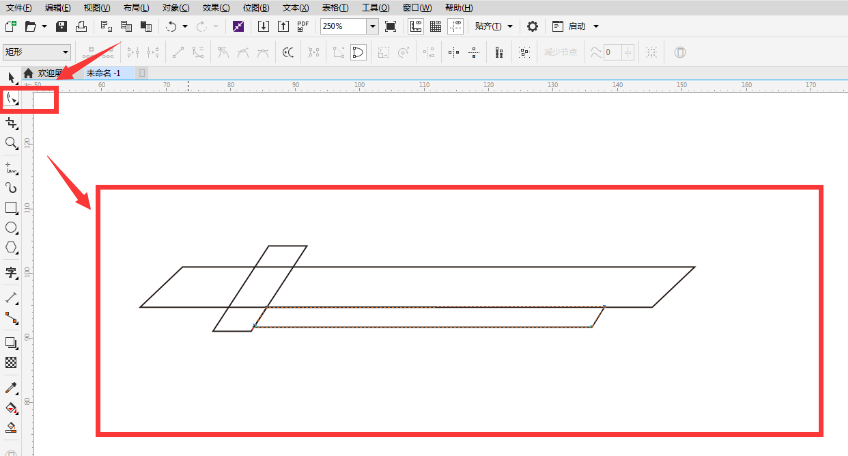The image size is (848, 456).
Task: Undo the last action
Action: 171,26
